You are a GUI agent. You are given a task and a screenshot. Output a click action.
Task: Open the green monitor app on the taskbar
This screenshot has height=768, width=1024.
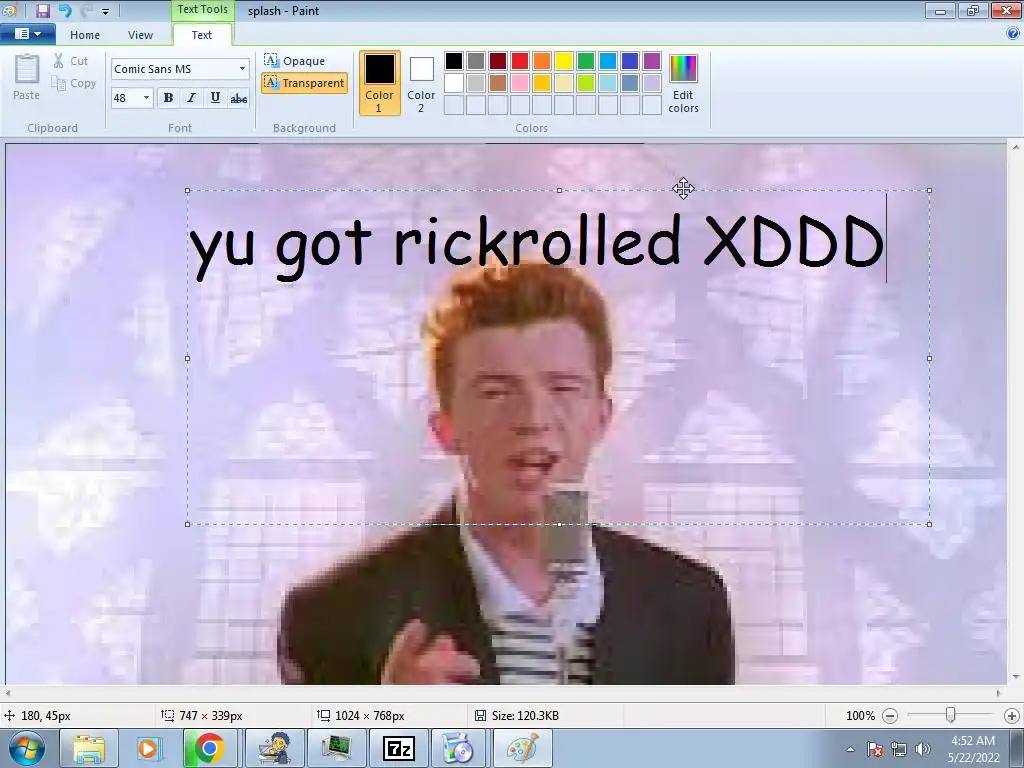pyautogui.click(x=336, y=748)
